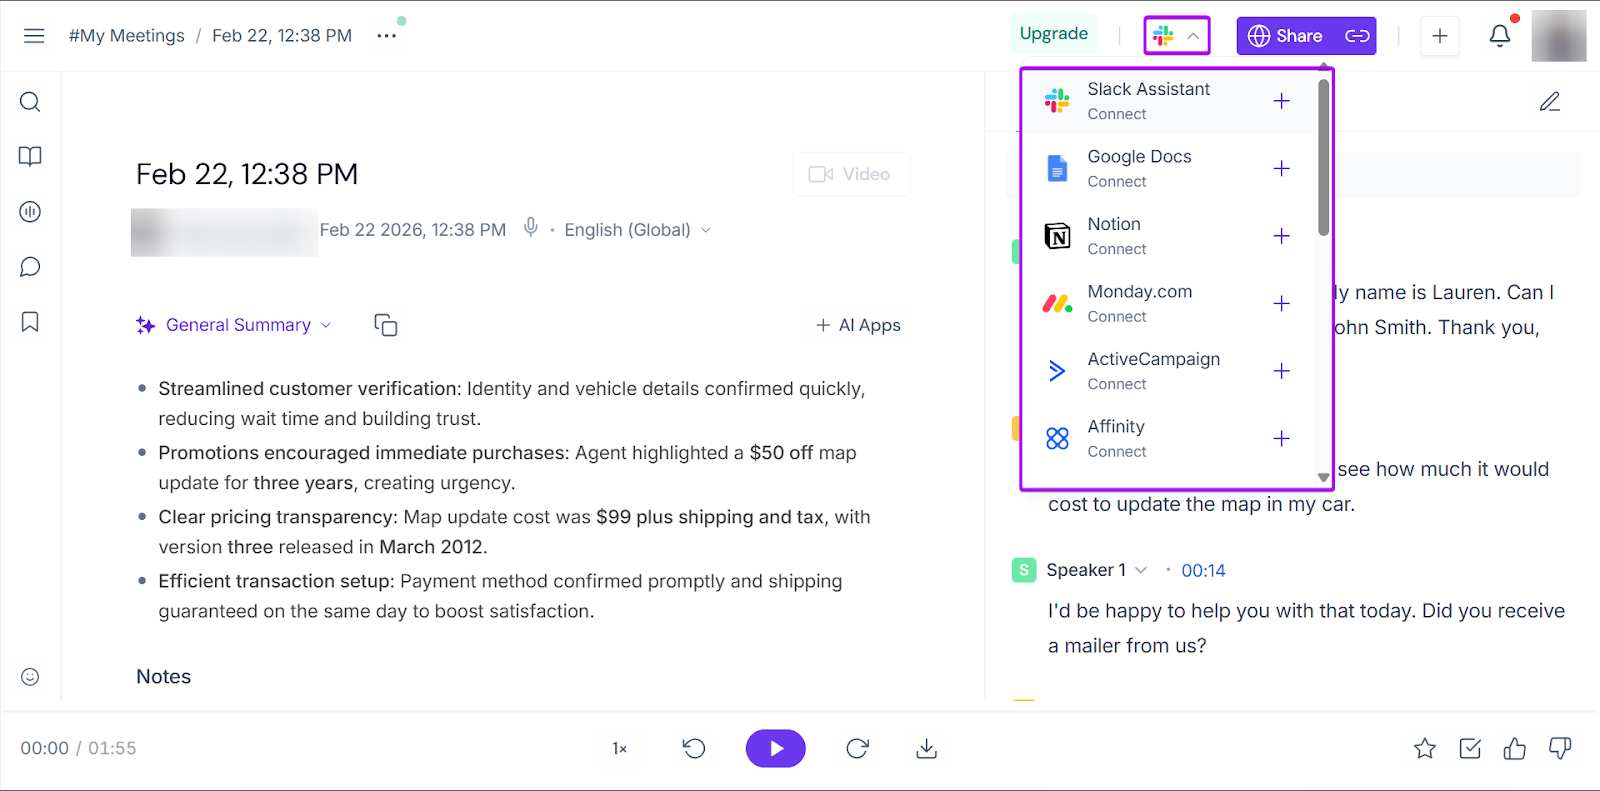Add Notion with its plus icon

pos(1281,236)
